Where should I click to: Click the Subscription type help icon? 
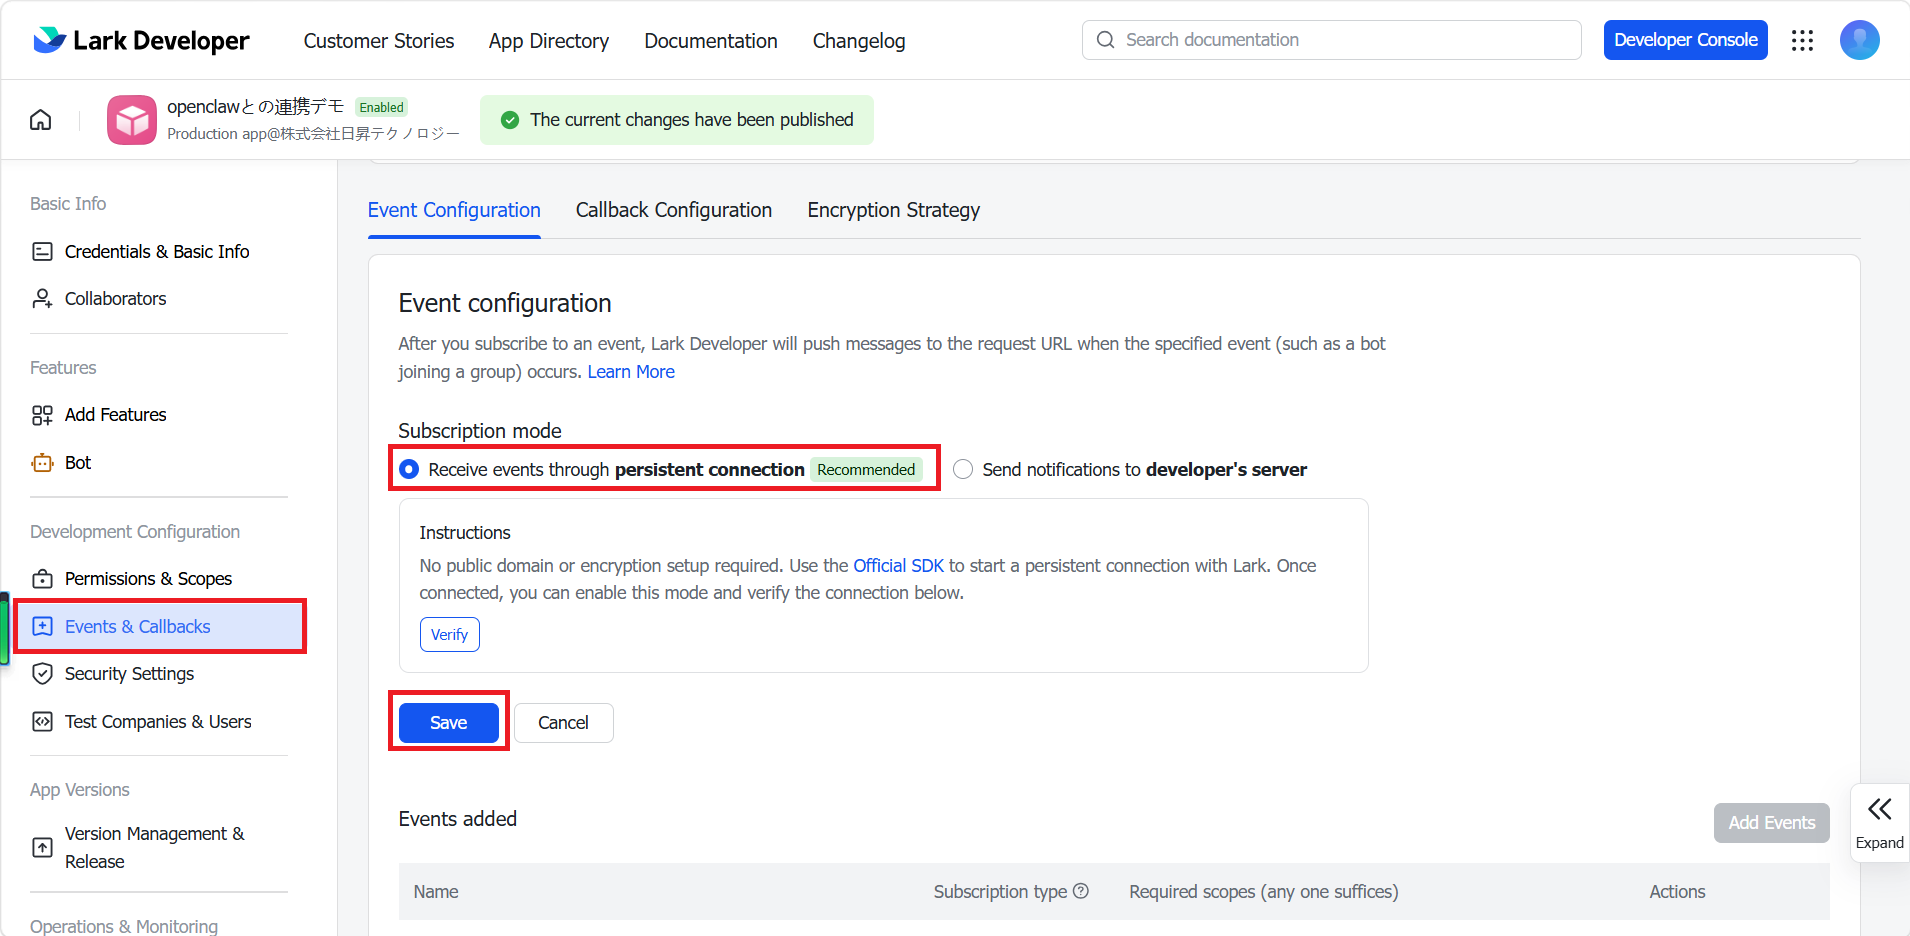pos(1081,891)
